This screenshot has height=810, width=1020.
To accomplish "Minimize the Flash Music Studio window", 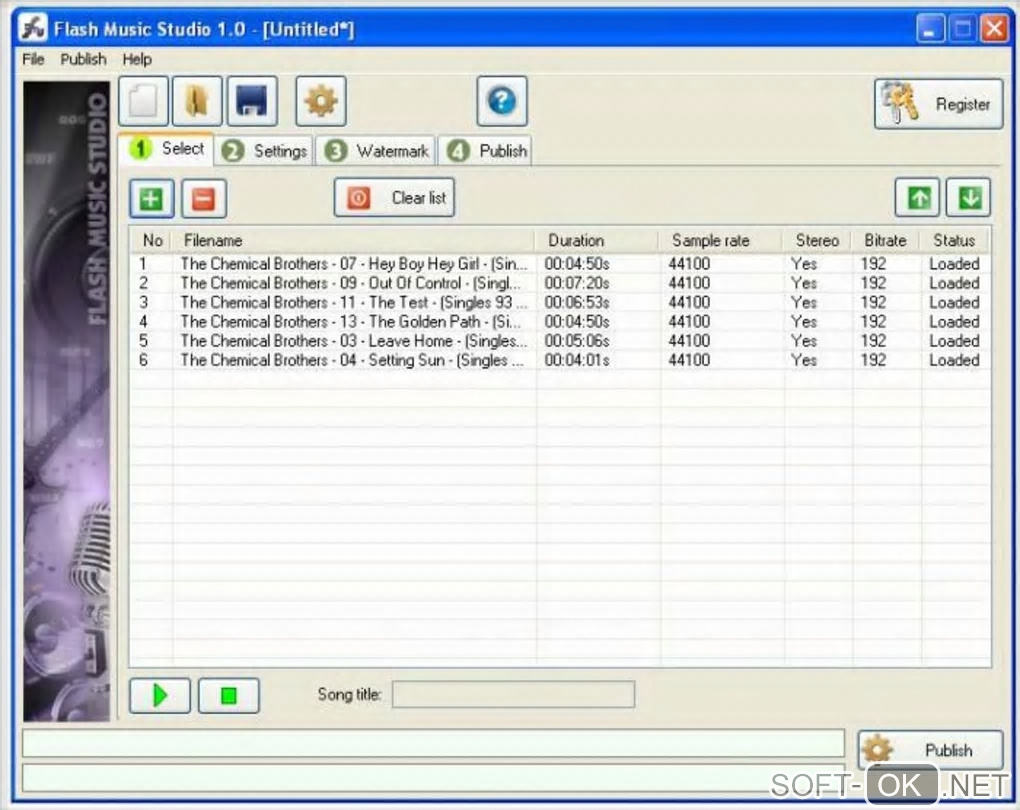I will tap(930, 29).
